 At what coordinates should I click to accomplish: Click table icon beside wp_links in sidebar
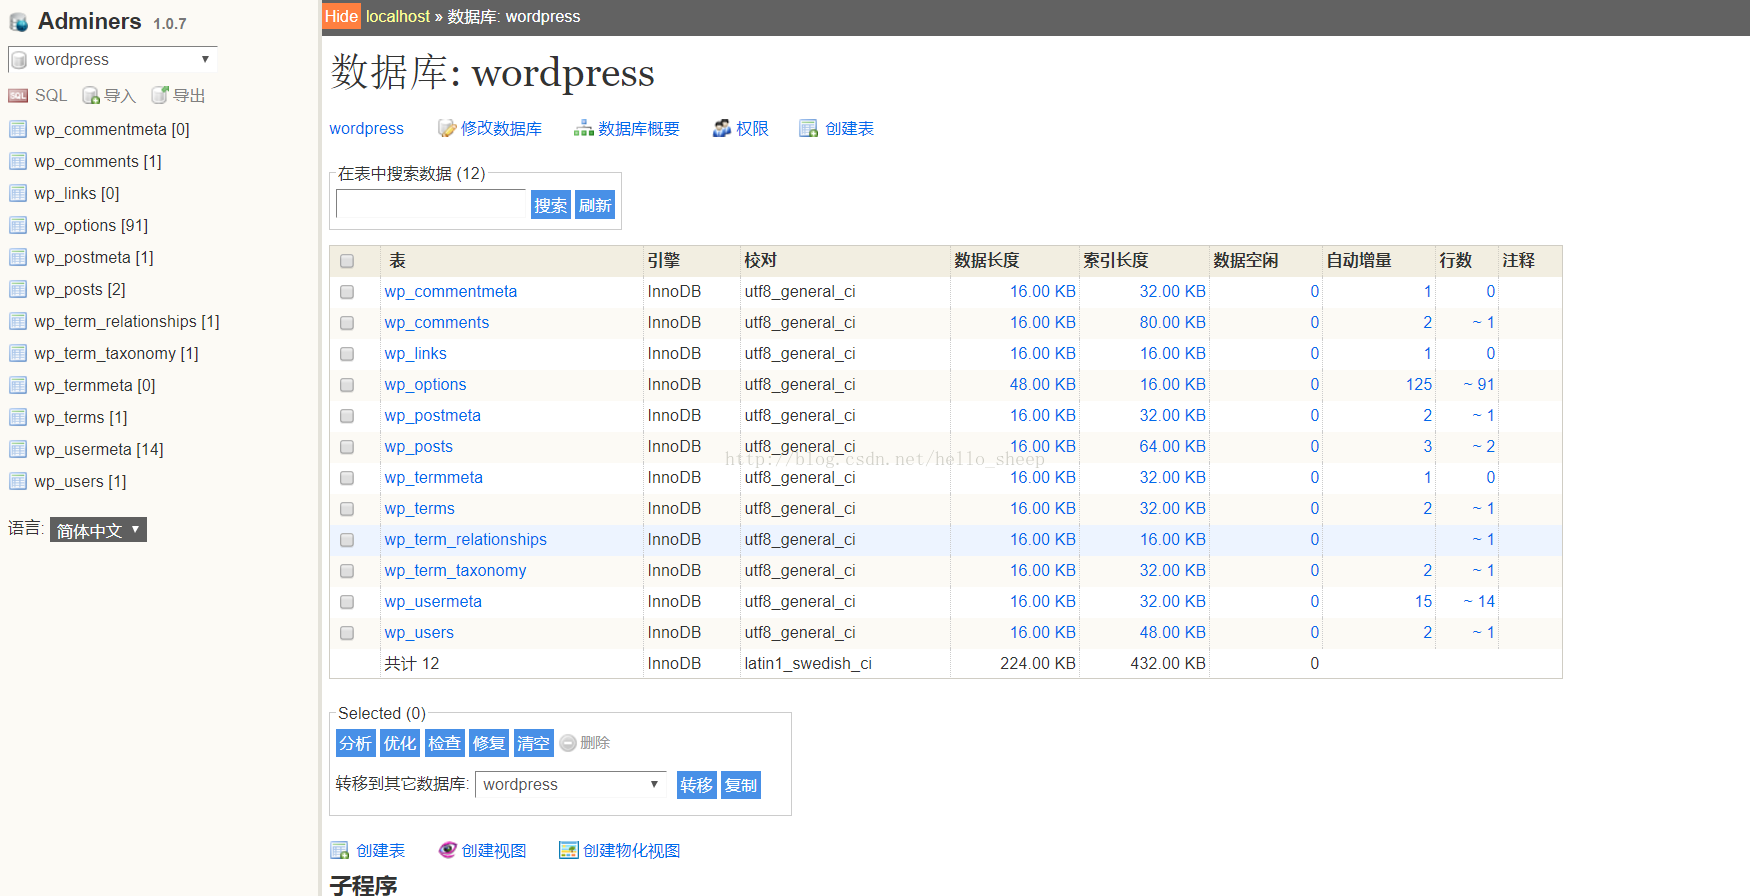click(18, 193)
